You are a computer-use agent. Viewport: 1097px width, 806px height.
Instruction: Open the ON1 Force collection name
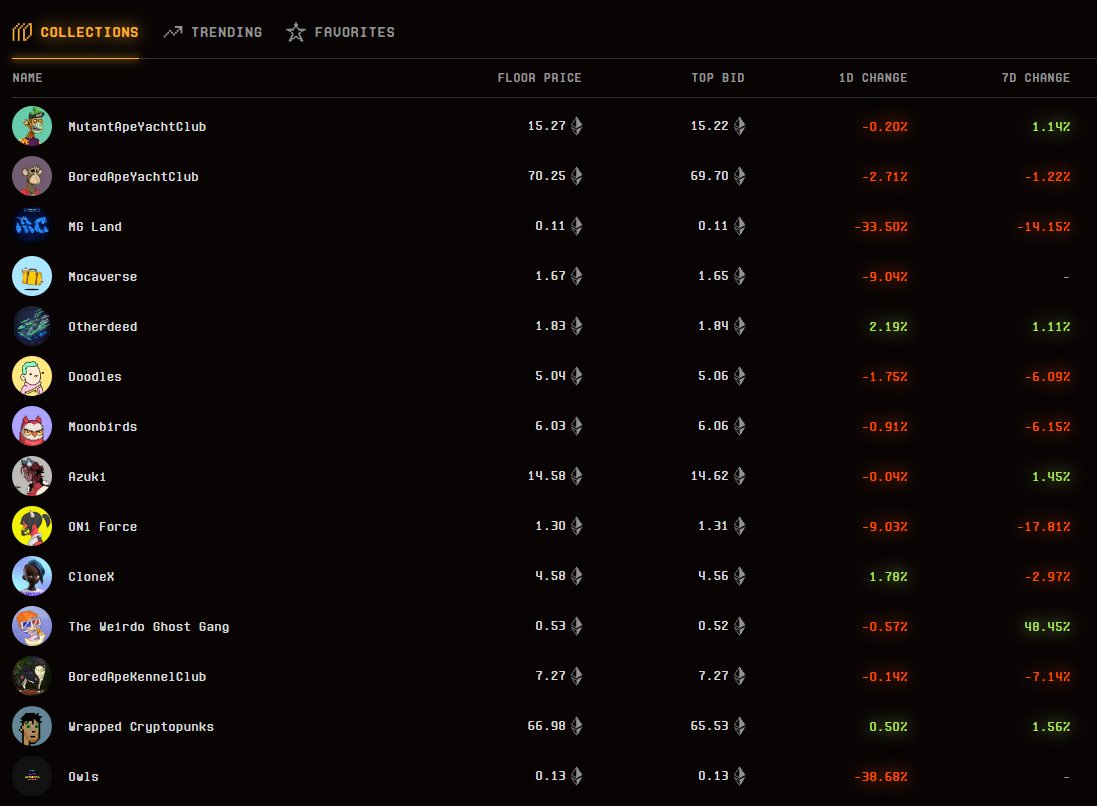click(x=102, y=527)
